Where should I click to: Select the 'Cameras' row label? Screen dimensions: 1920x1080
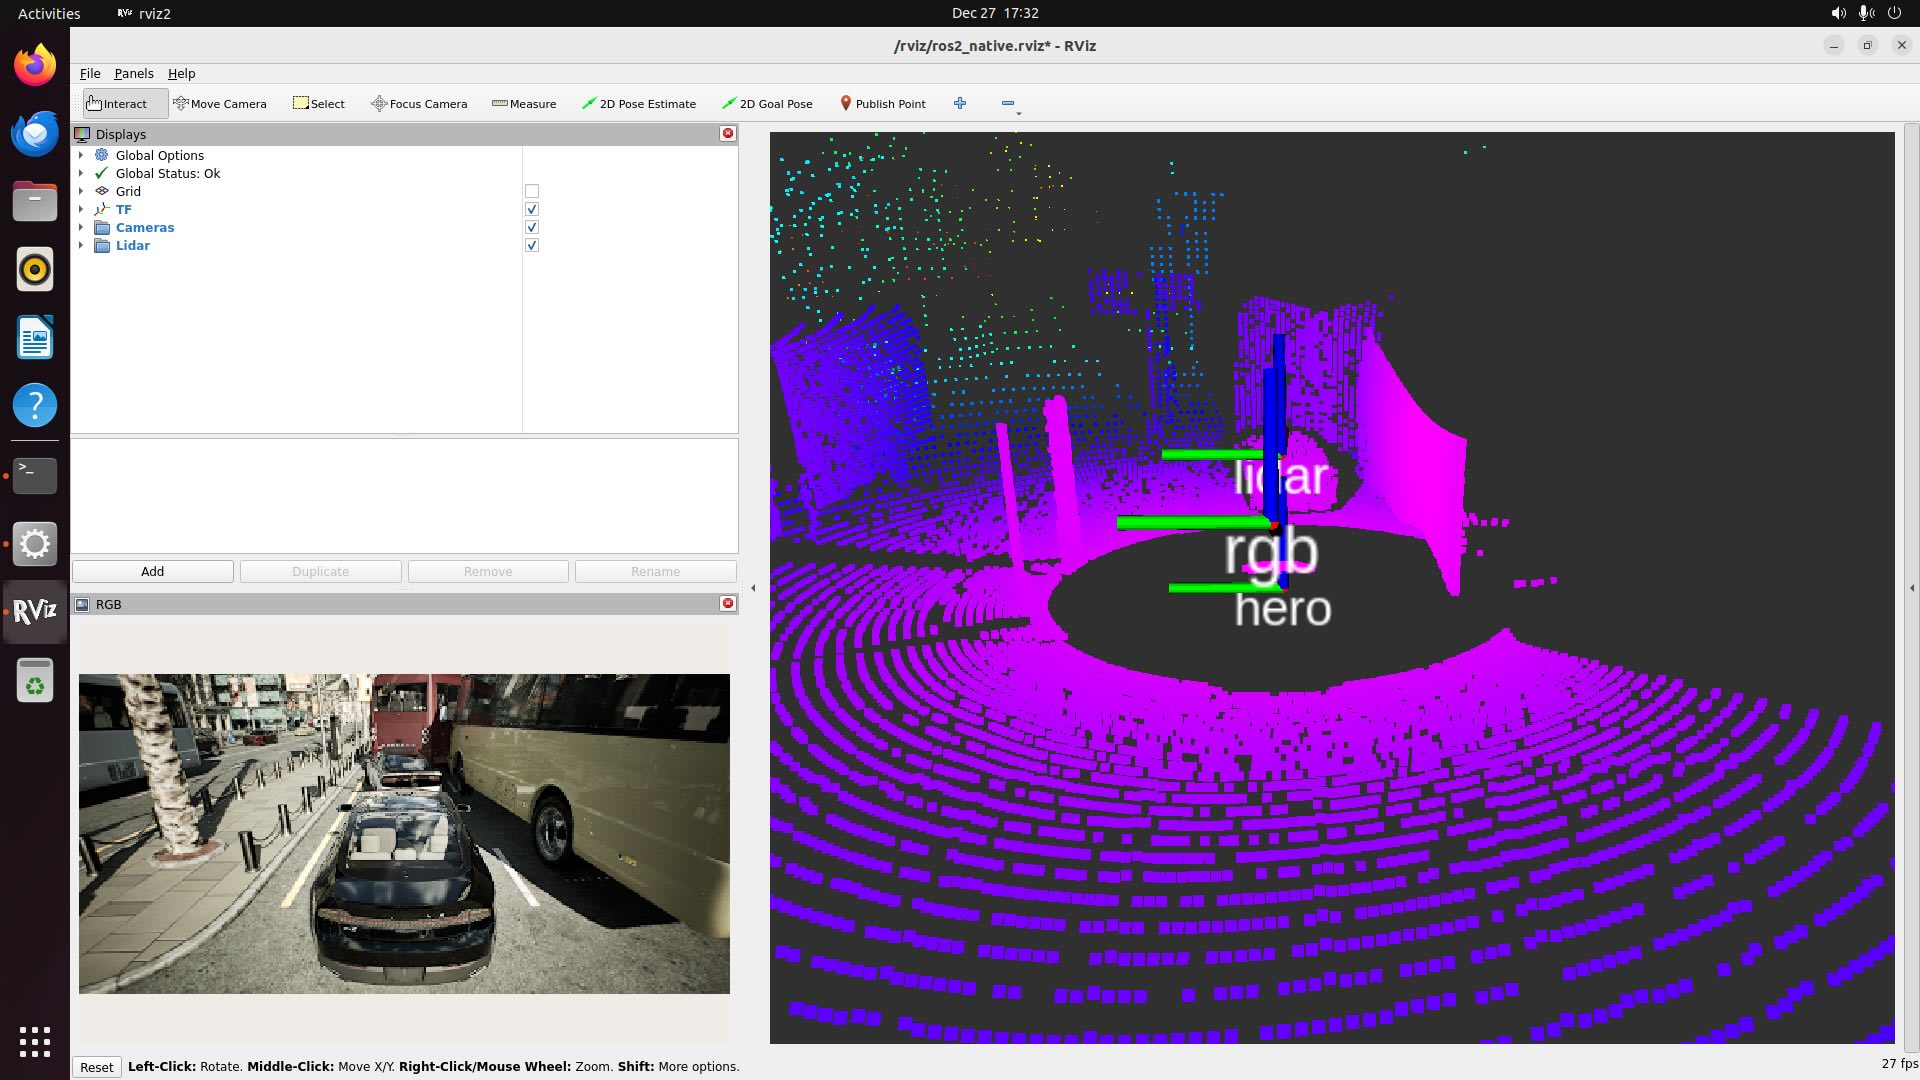point(145,227)
